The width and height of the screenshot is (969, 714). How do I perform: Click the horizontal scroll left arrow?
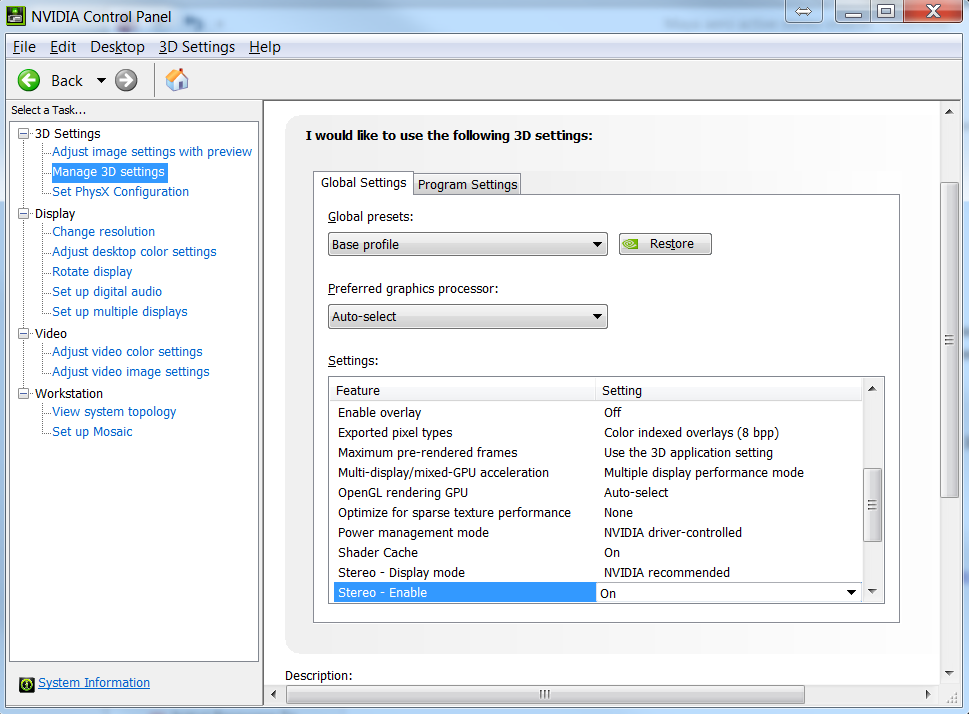[x=274, y=694]
